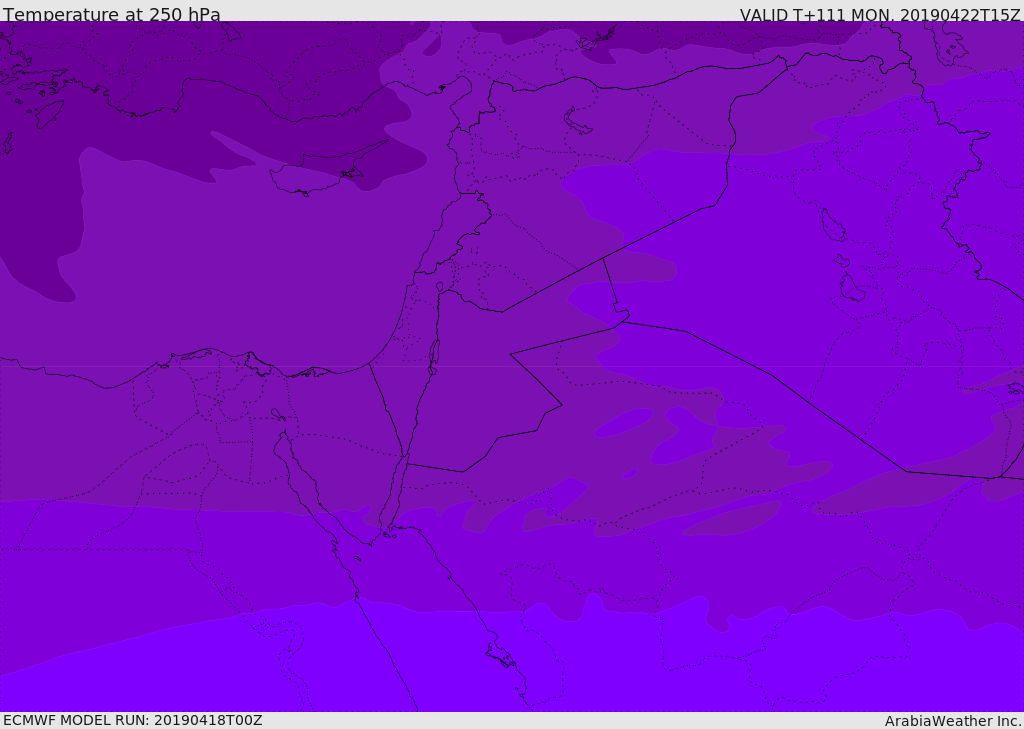Click the 'ECMWF MODEL RUN: 20190418T00Z' text

[x=133, y=720]
